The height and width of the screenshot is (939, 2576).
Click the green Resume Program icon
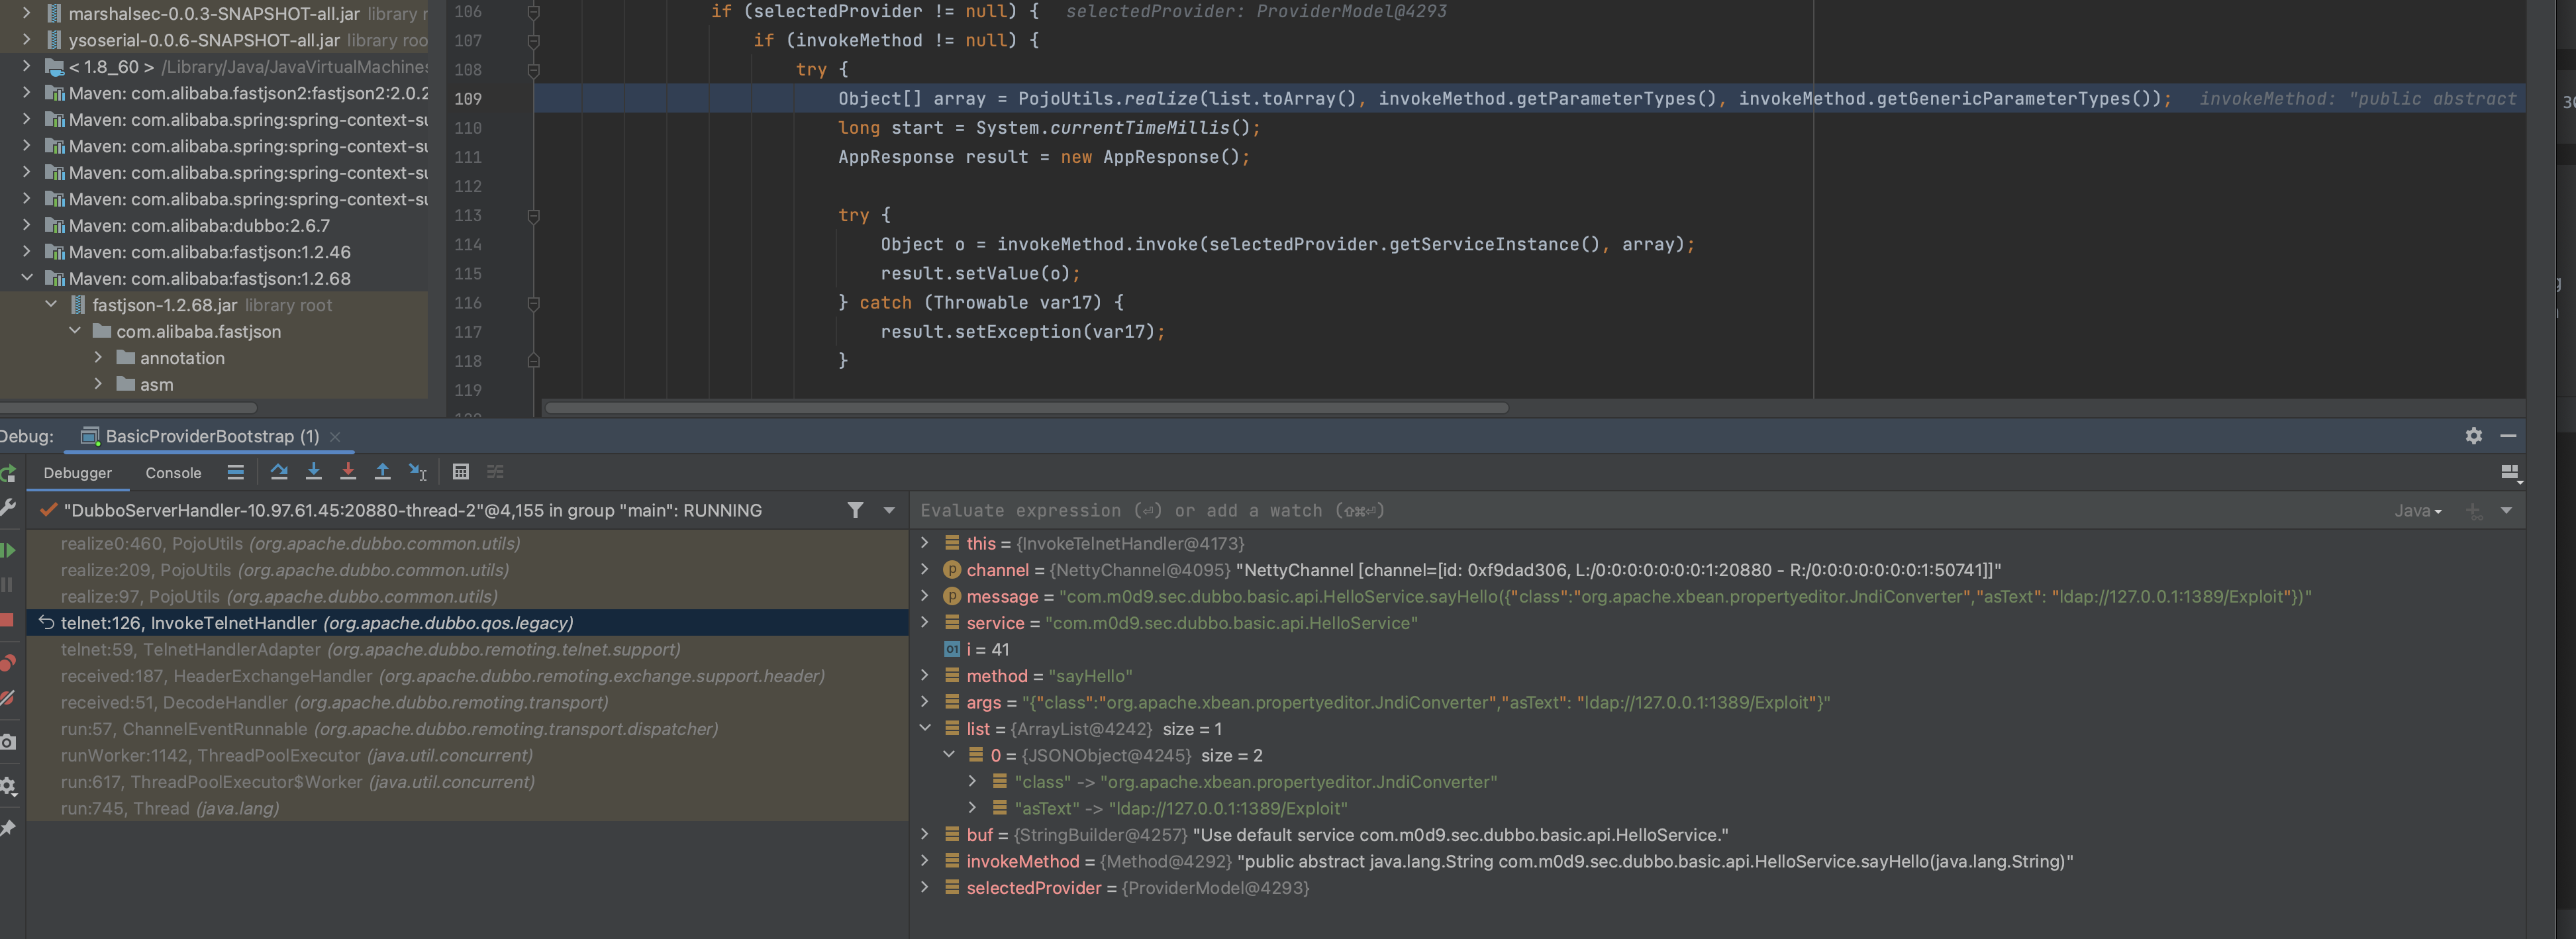click(8, 550)
